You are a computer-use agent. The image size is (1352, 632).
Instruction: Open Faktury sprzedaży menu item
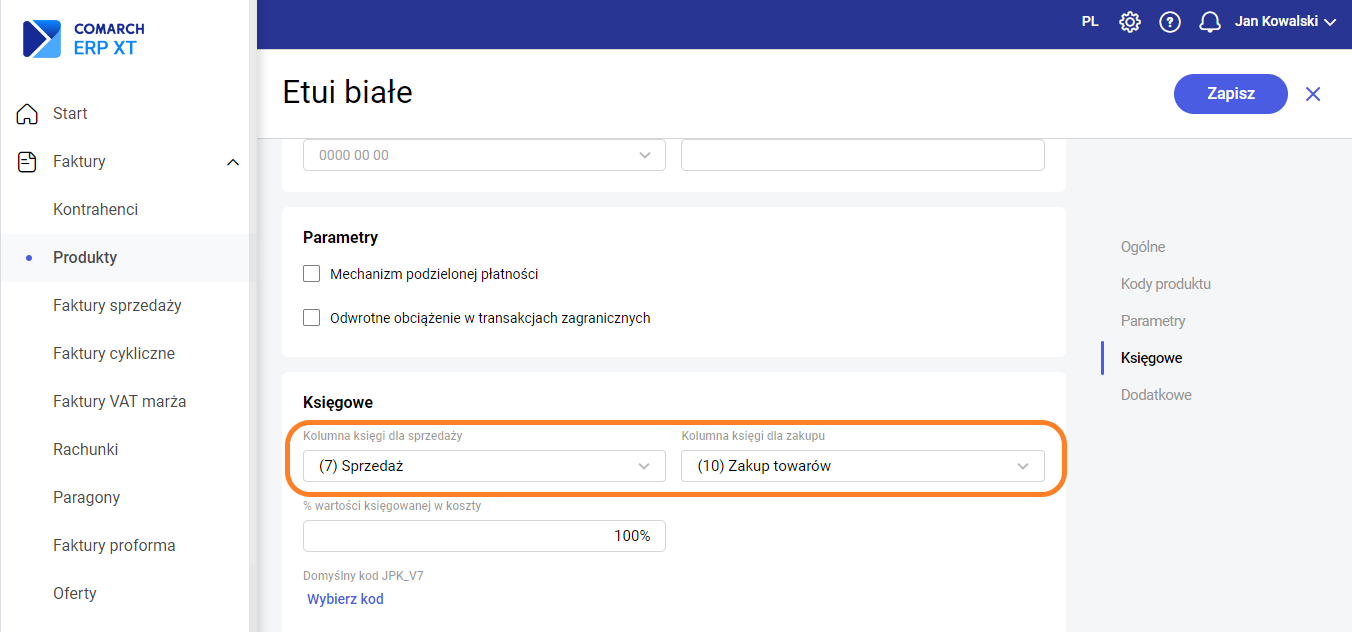(117, 306)
